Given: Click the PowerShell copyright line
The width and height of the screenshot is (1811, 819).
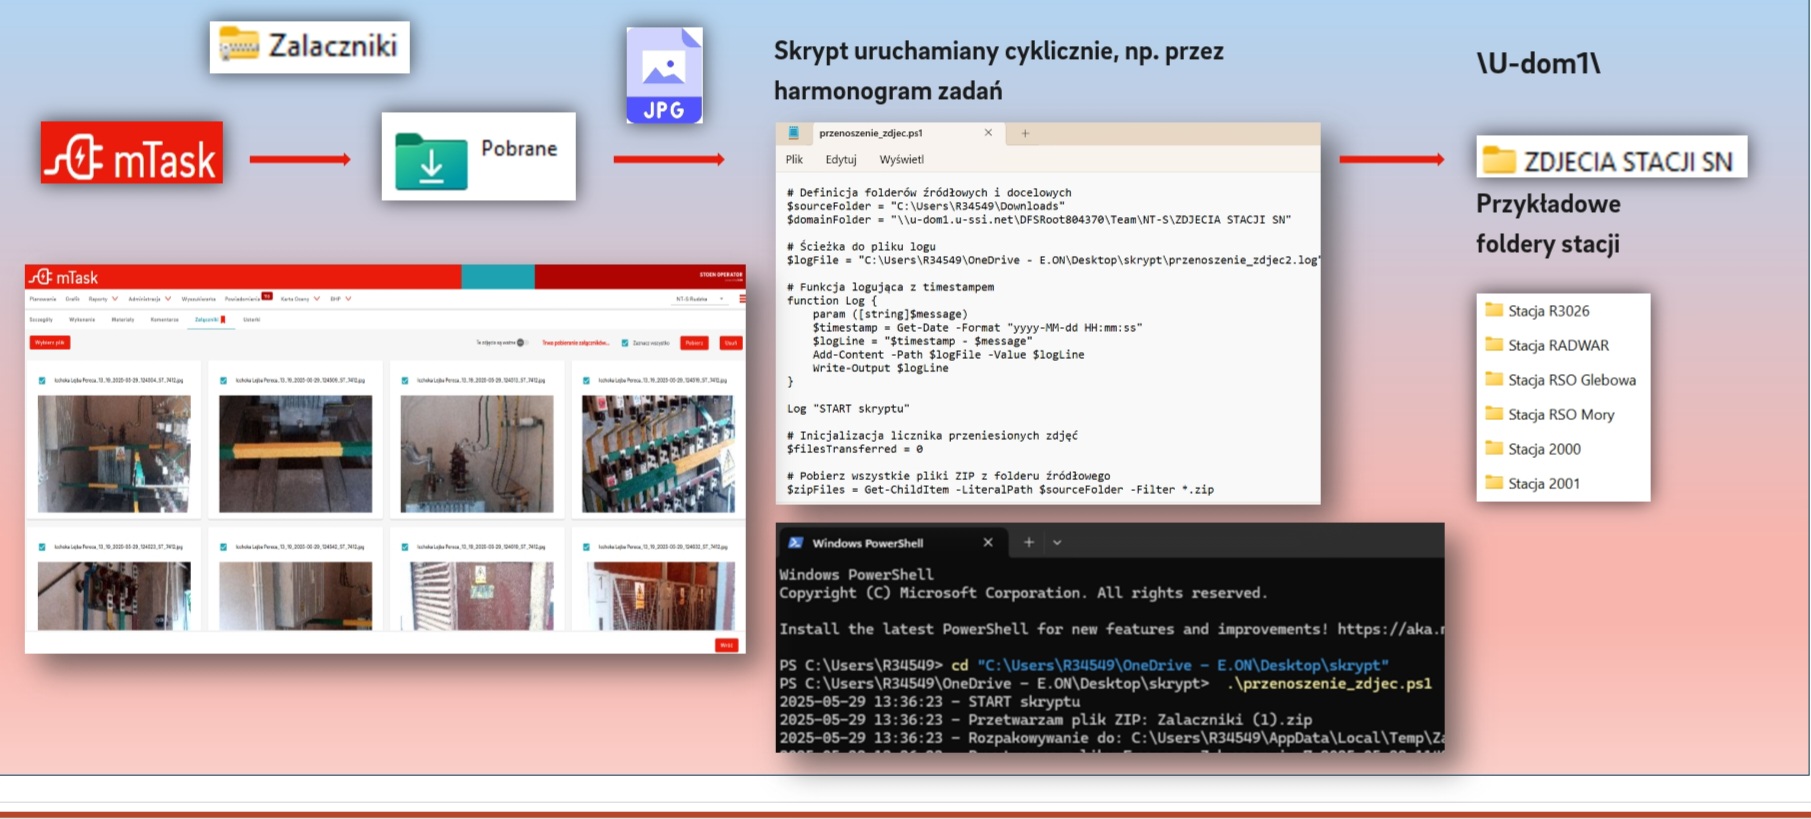Looking at the screenshot, I should point(1023,592).
